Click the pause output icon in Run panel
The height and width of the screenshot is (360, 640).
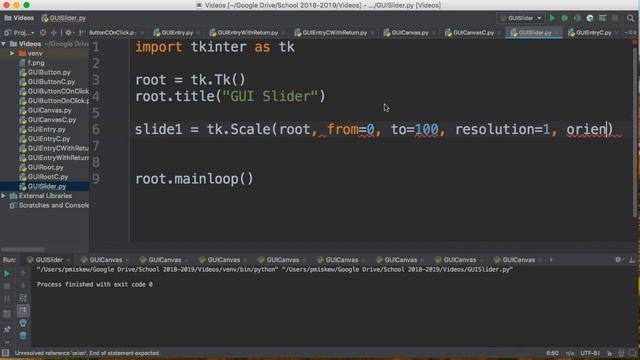[x=7, y=298]
